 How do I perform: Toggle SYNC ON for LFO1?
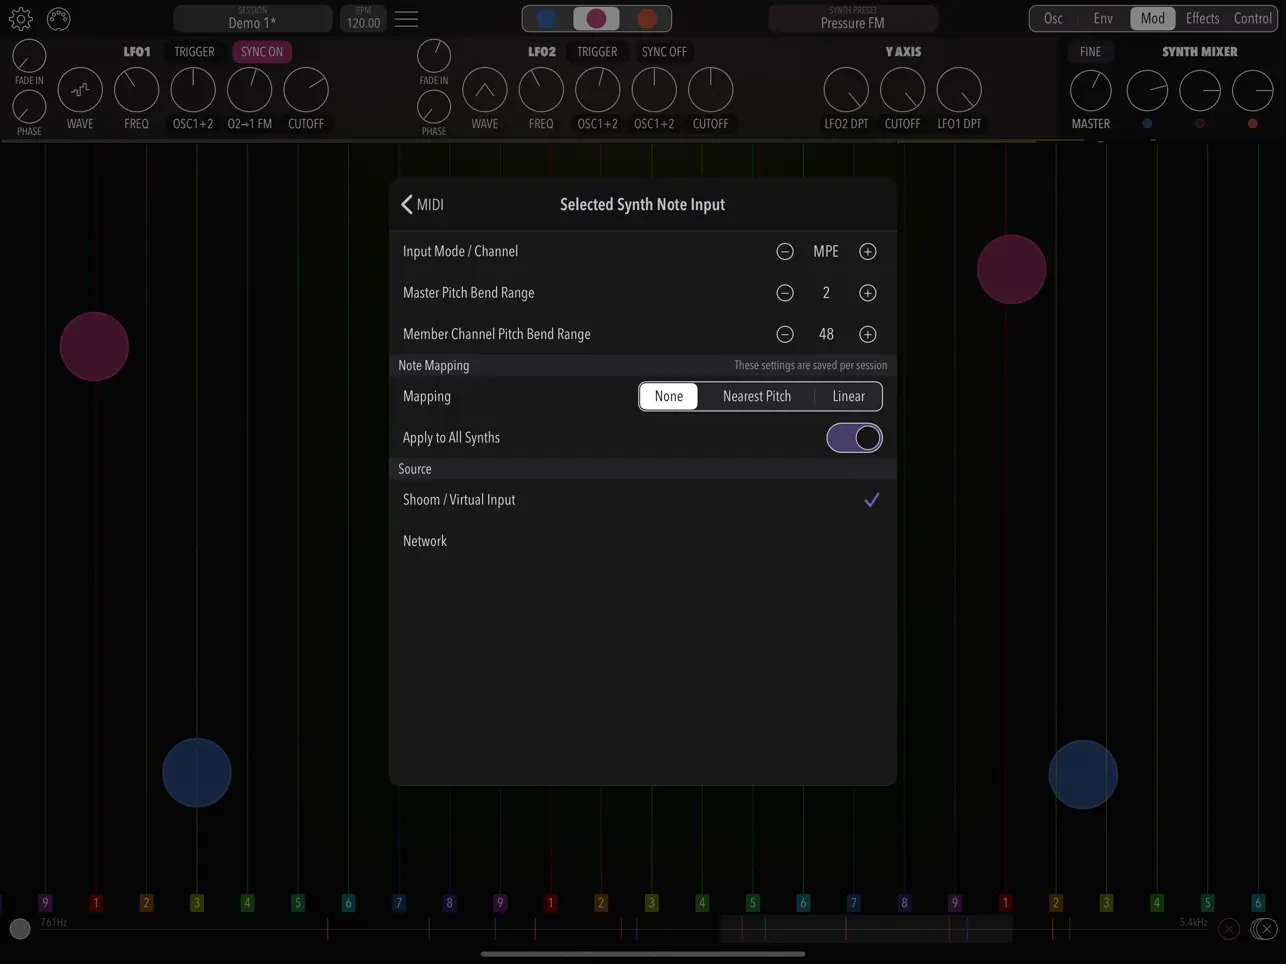coord(261,51)
